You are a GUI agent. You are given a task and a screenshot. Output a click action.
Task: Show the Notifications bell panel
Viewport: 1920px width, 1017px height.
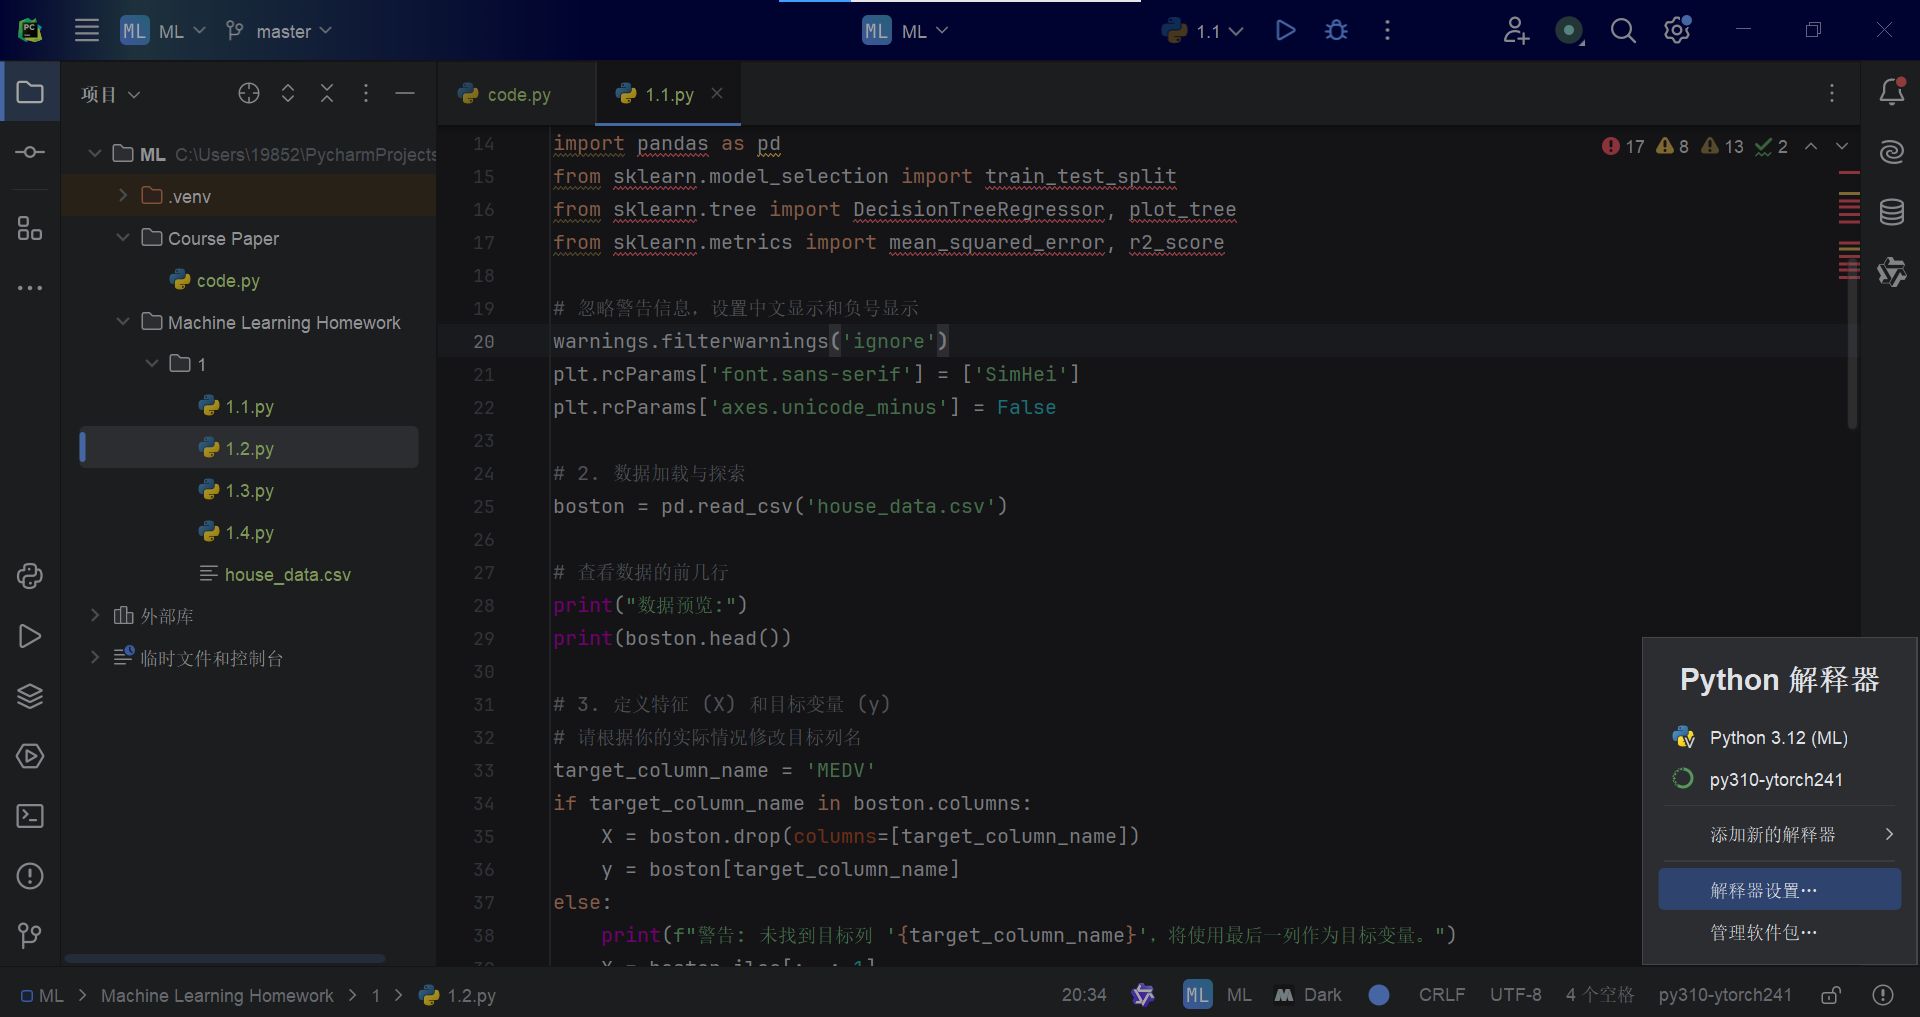pos(1891,93)
